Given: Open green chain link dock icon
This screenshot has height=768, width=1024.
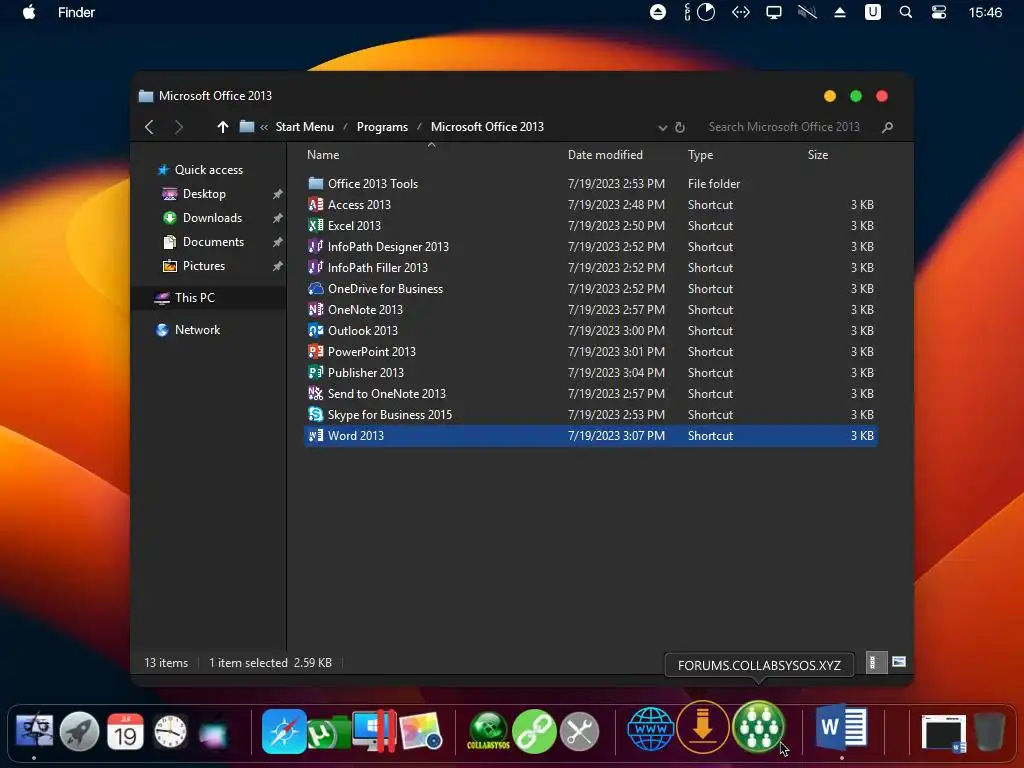Looking at the screenshot, I should pyautogui.click(x=534, y=731).
